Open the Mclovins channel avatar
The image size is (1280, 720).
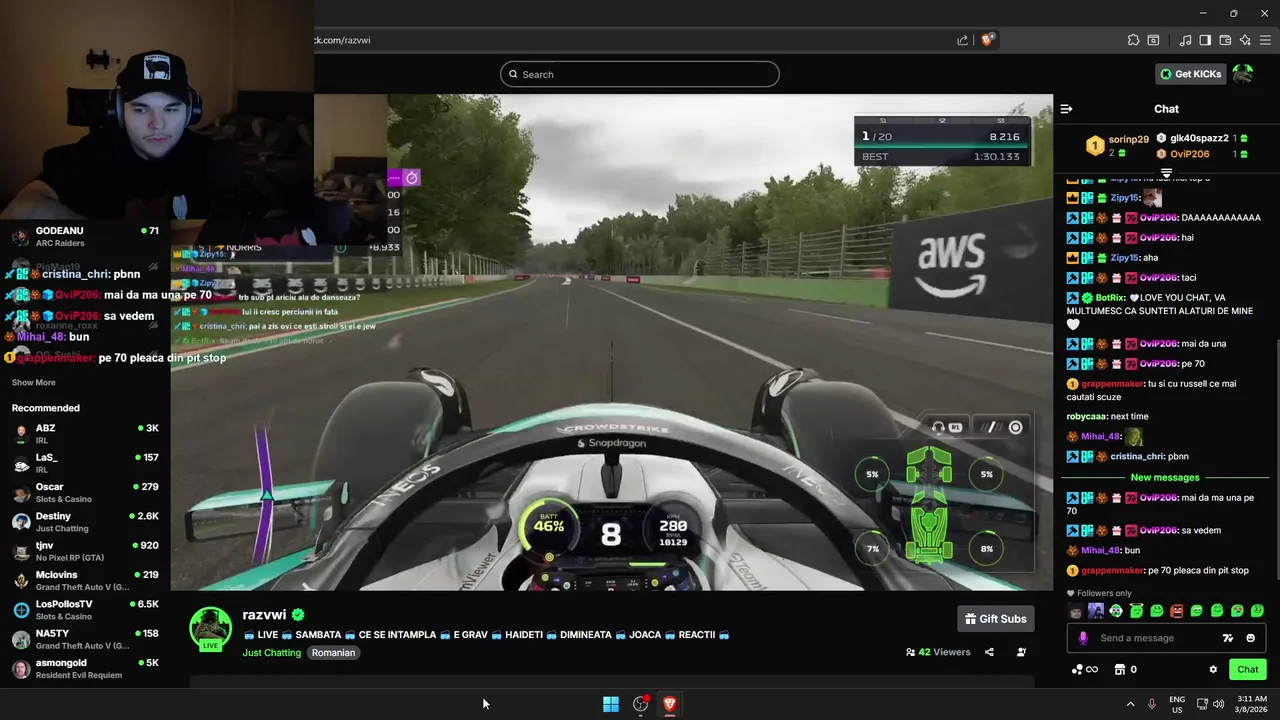21,581
